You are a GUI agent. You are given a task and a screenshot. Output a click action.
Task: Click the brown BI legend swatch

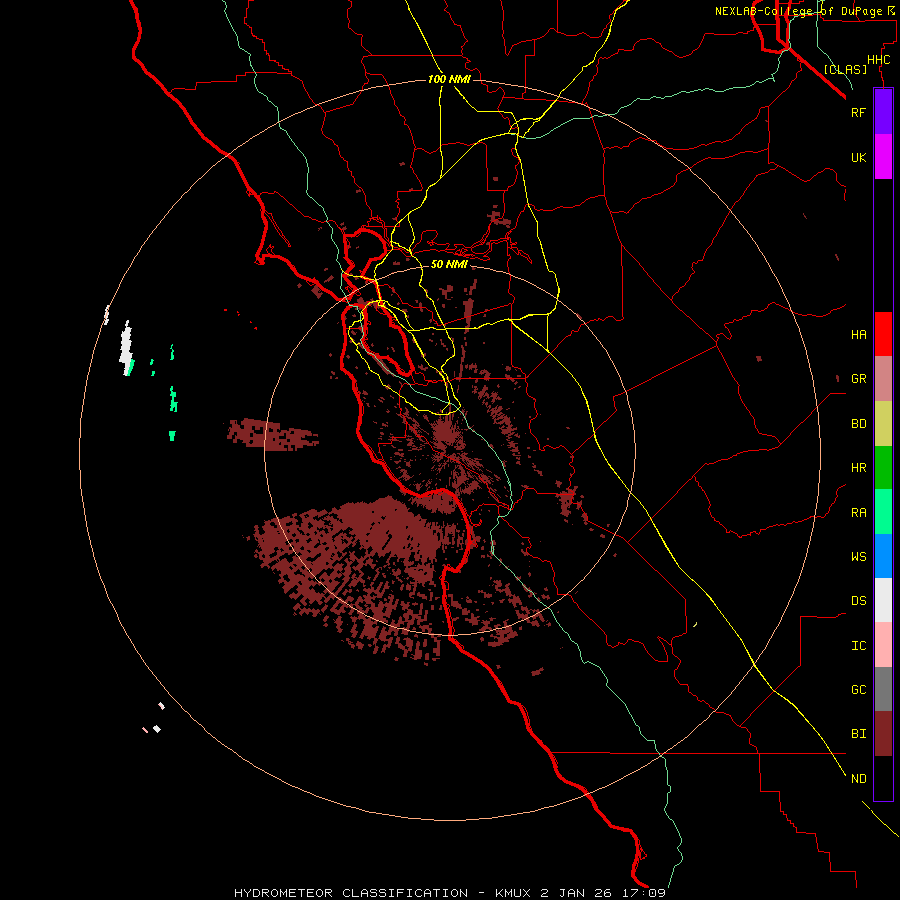pos(883,734)
